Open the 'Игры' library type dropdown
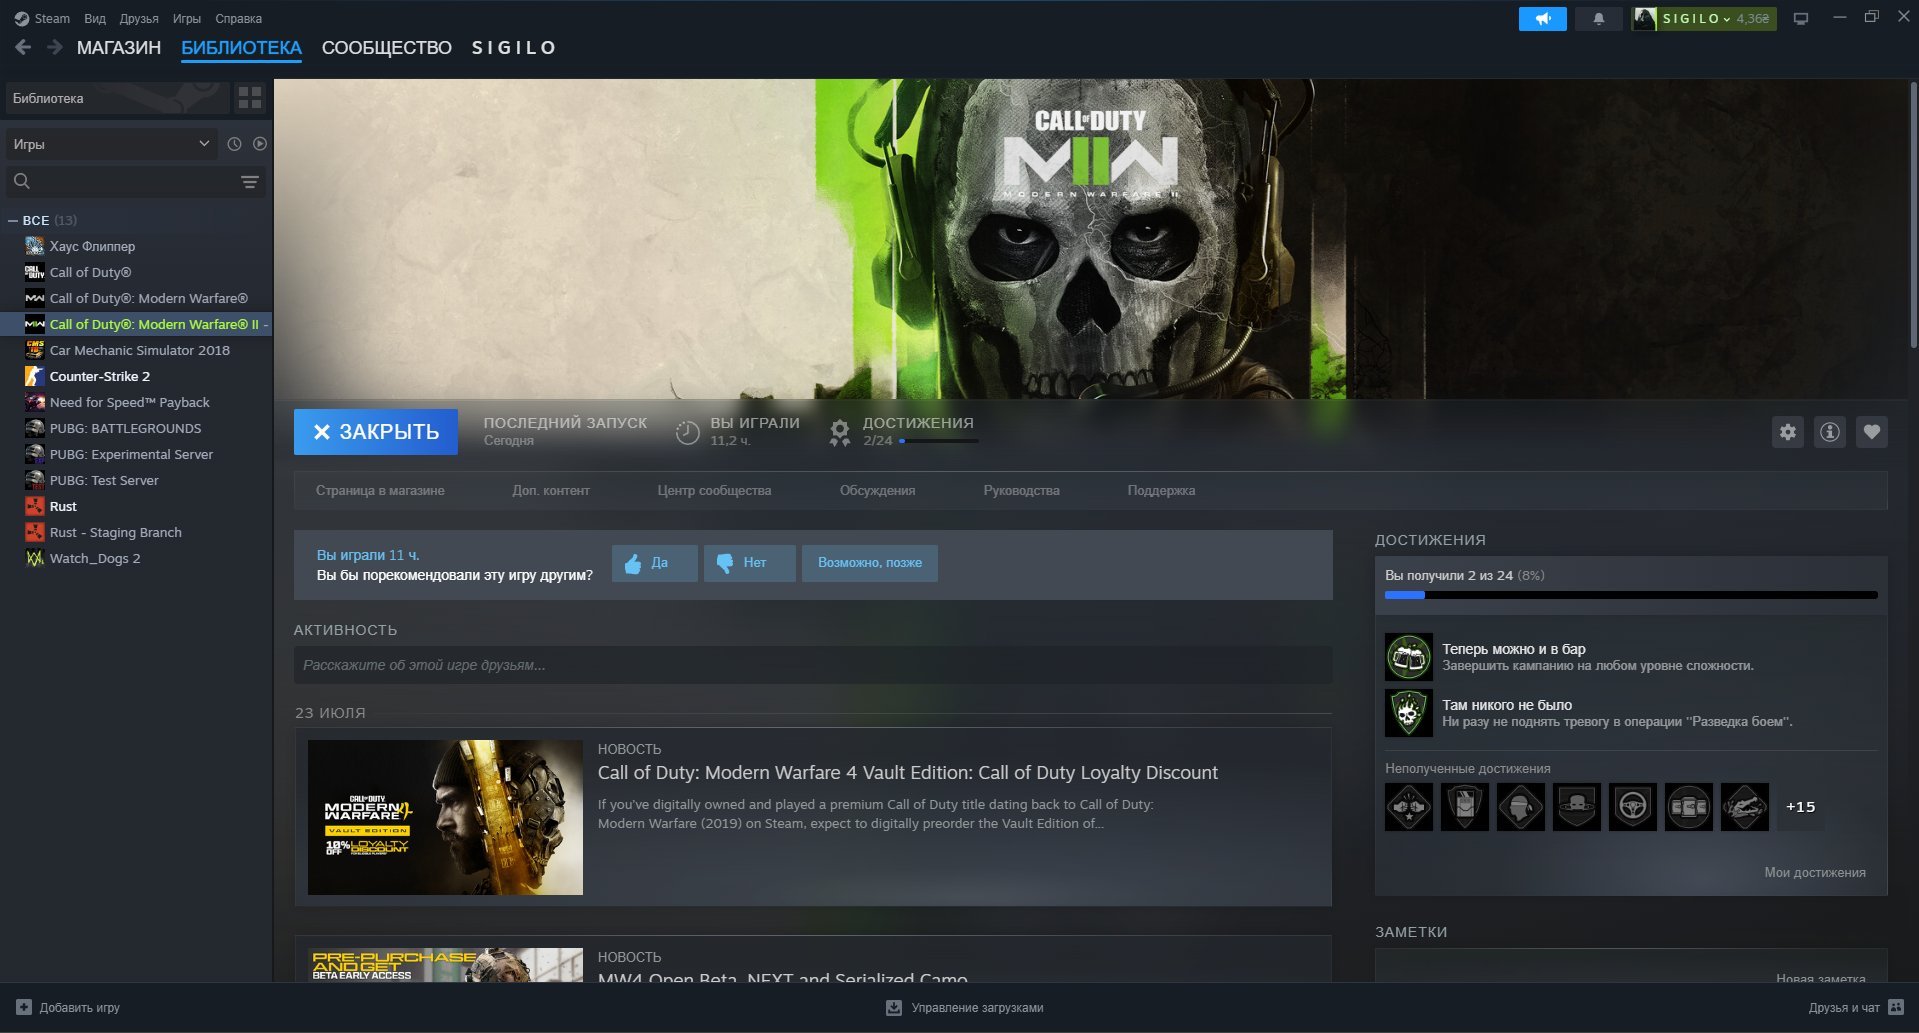Image resolution: width=1919 pixels, height=1033 pixels. 111,144
